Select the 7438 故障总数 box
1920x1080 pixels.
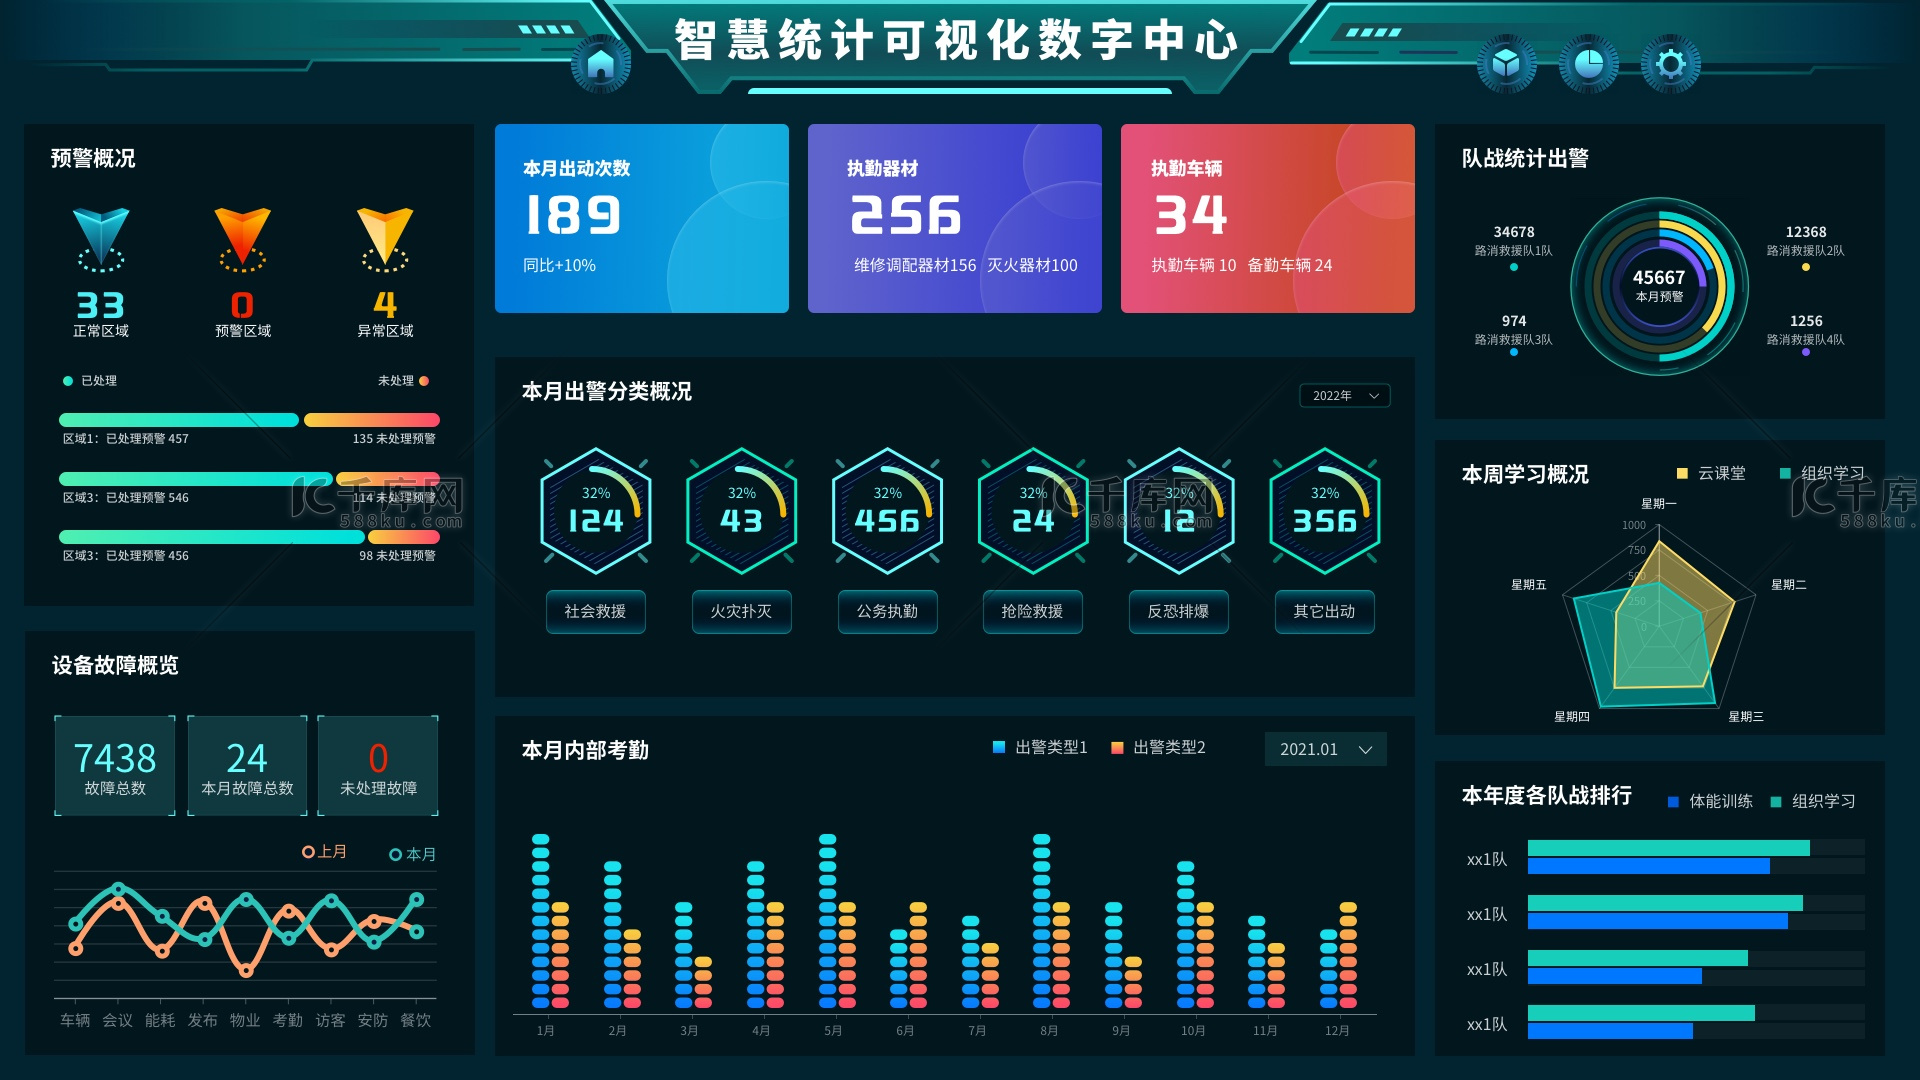(115, 766)
